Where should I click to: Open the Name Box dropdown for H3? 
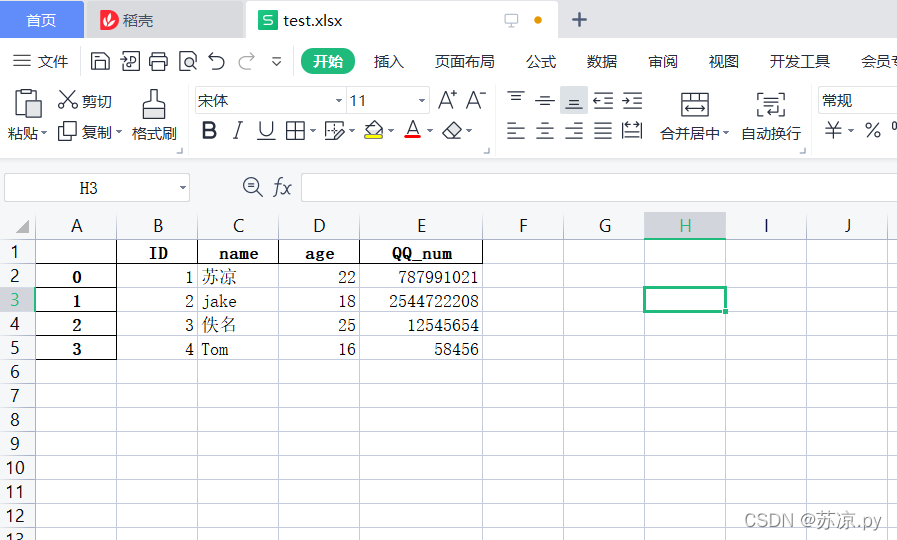(182, 188)
